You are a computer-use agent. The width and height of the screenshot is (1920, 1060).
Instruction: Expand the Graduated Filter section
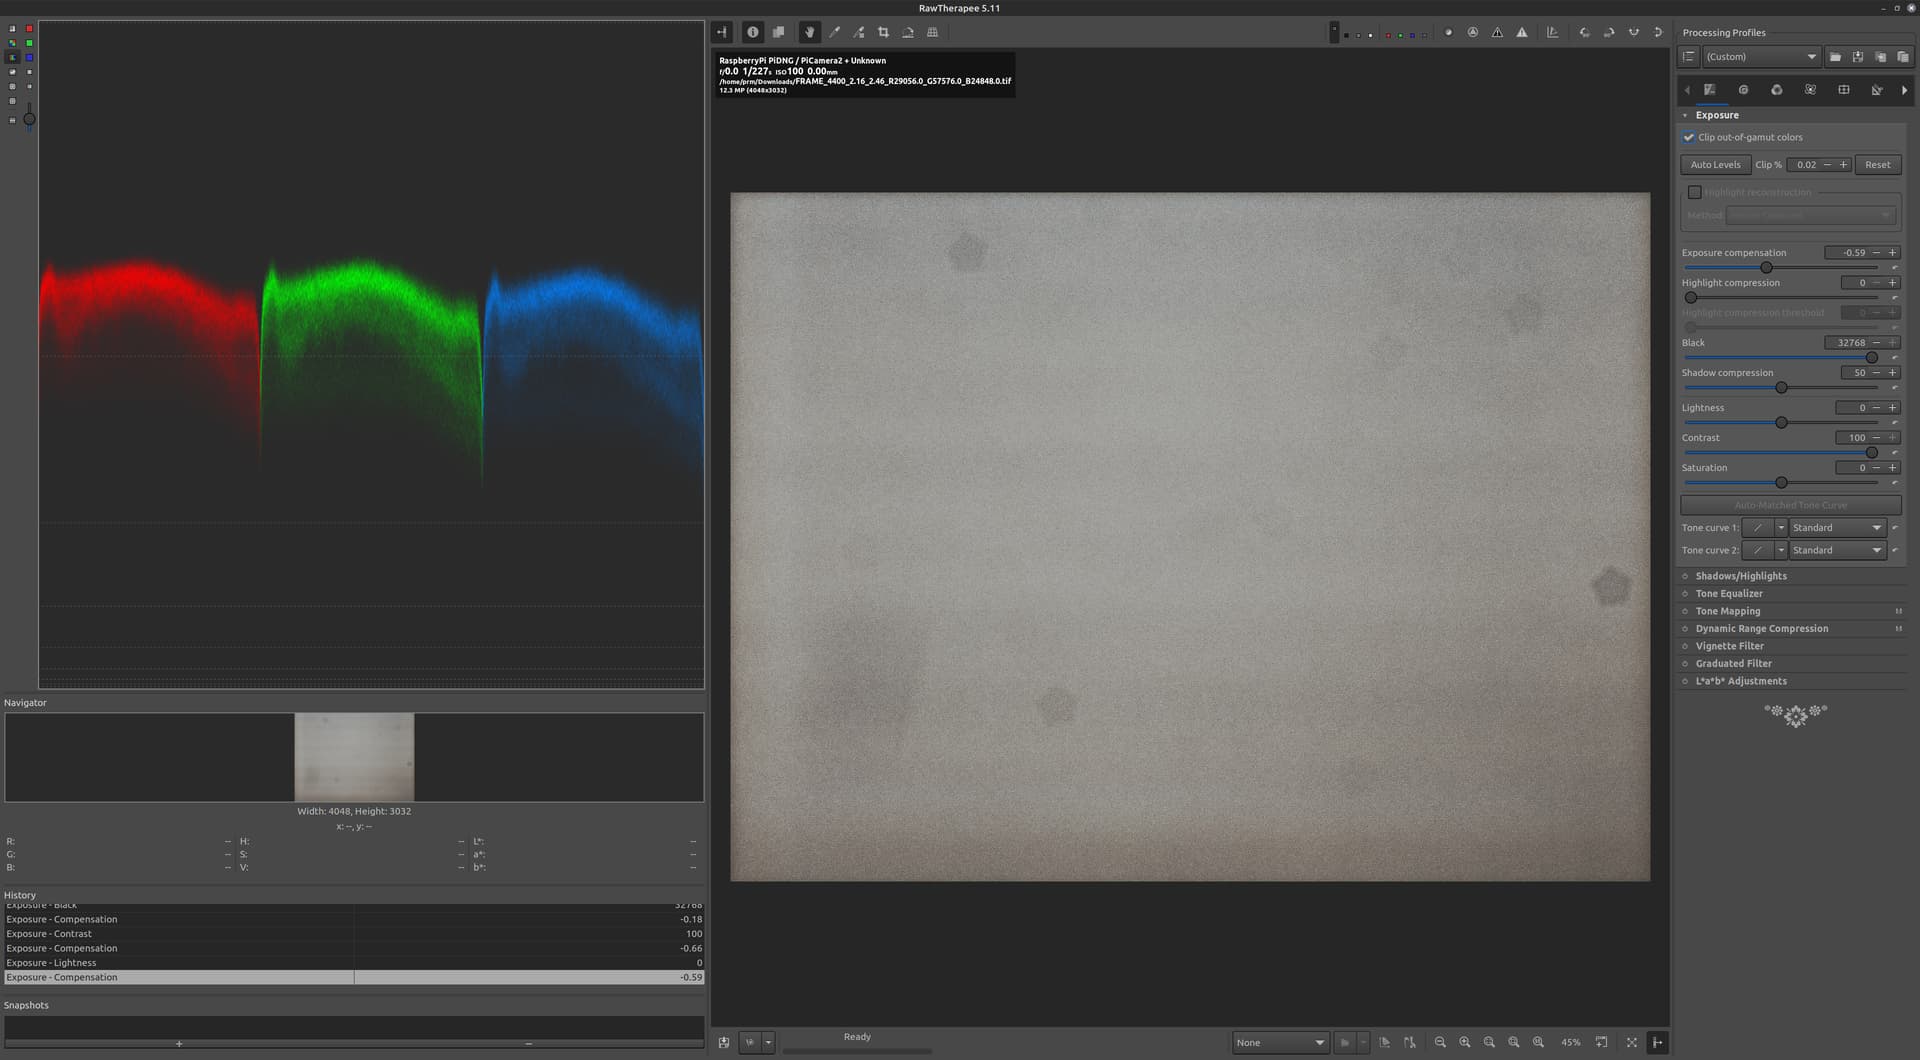click(1733, 664)
